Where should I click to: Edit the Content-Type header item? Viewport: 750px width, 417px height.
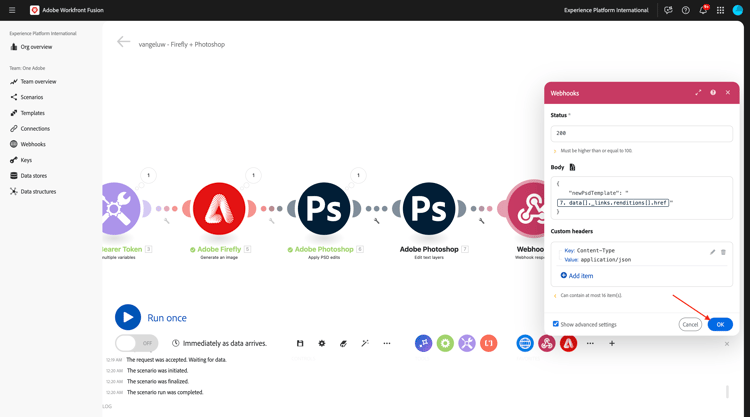pyautogui.click(x=712, y=252)
